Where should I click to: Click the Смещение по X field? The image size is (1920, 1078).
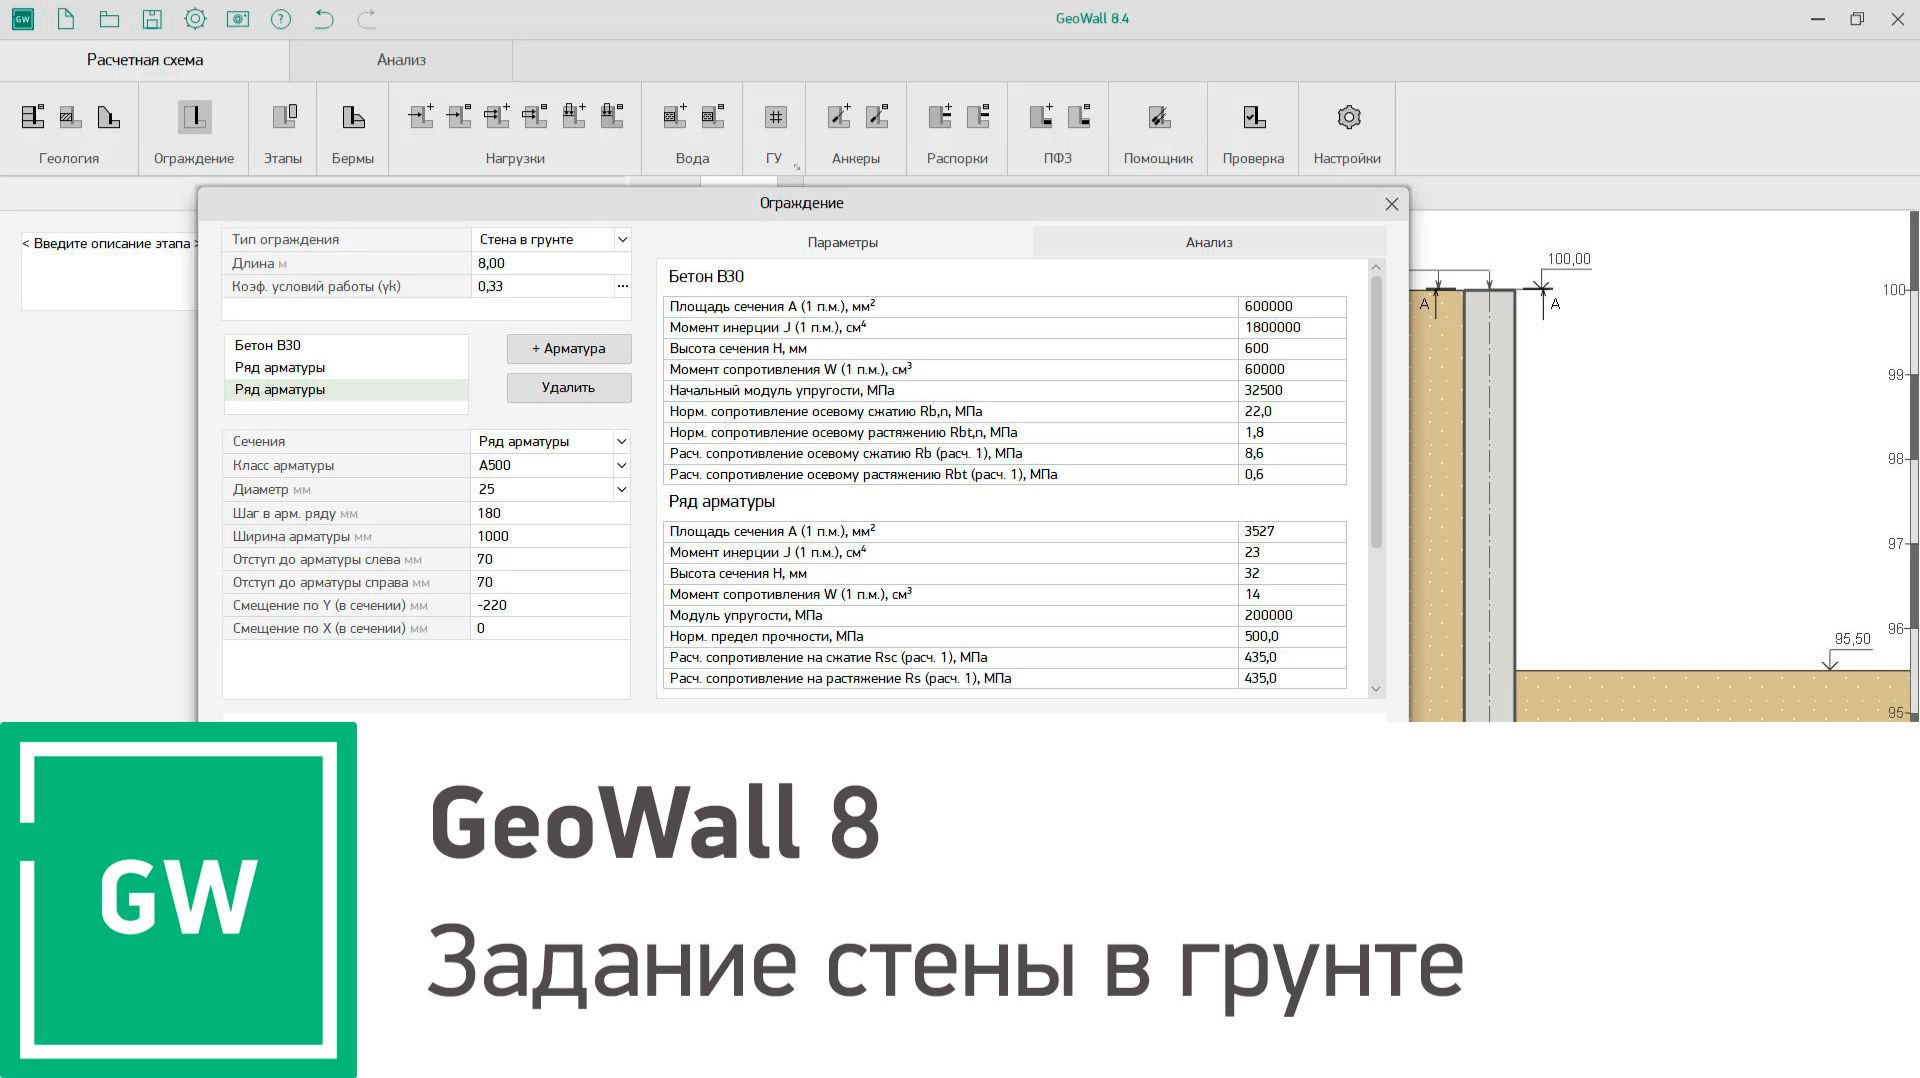pyautogui.click(x=550, y=629)
